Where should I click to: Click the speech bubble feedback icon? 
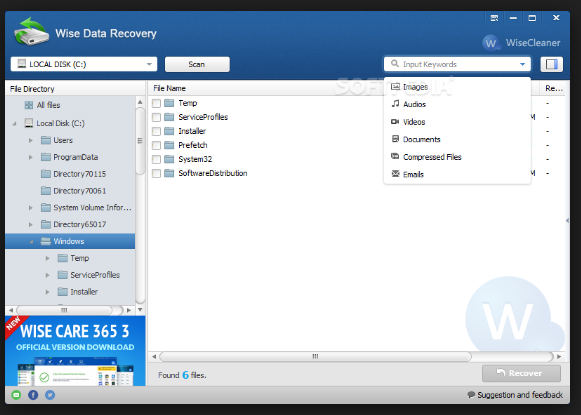pos(471,395)
